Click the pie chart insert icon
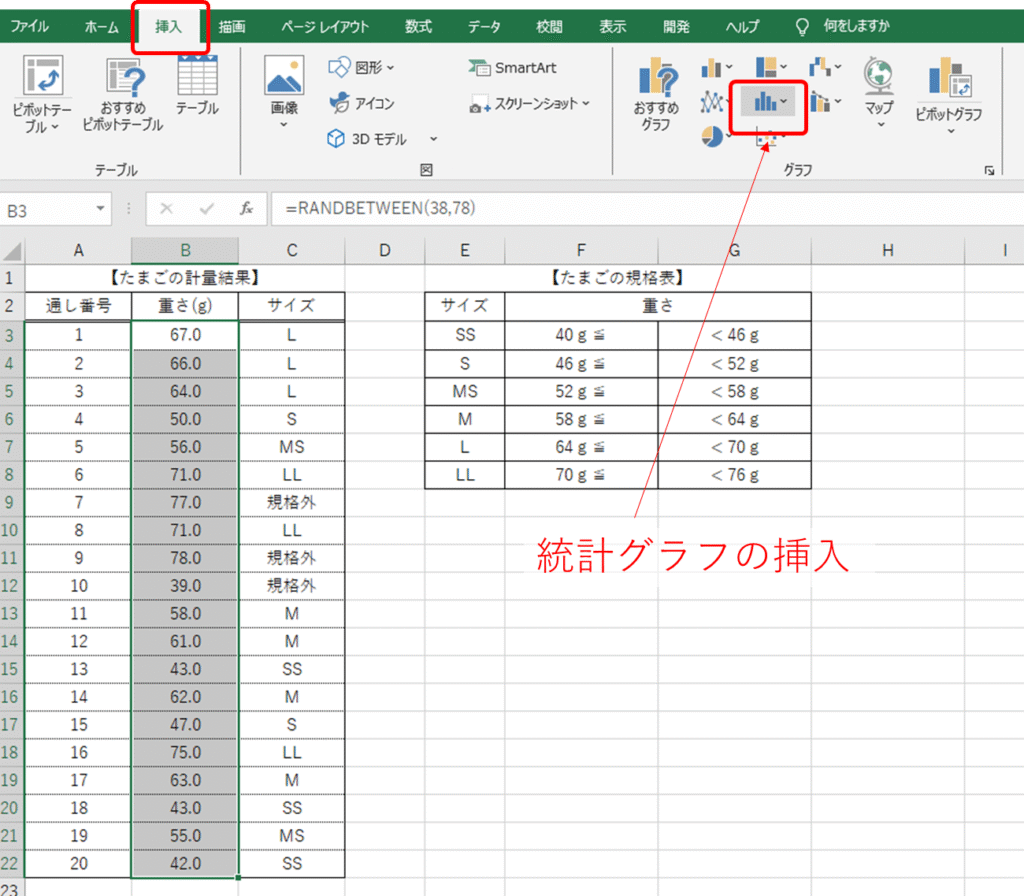Viewport: 1024px width, 896px height. pyautogui.click(x=713, y=135)
